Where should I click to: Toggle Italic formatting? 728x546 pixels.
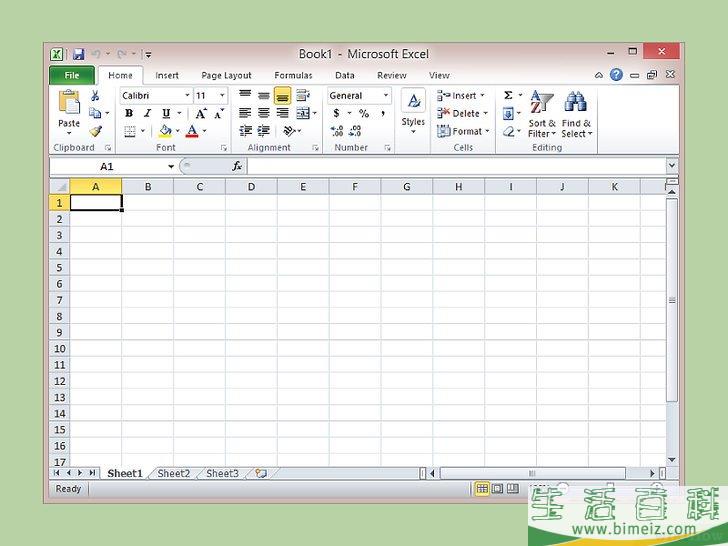[148, 113]
